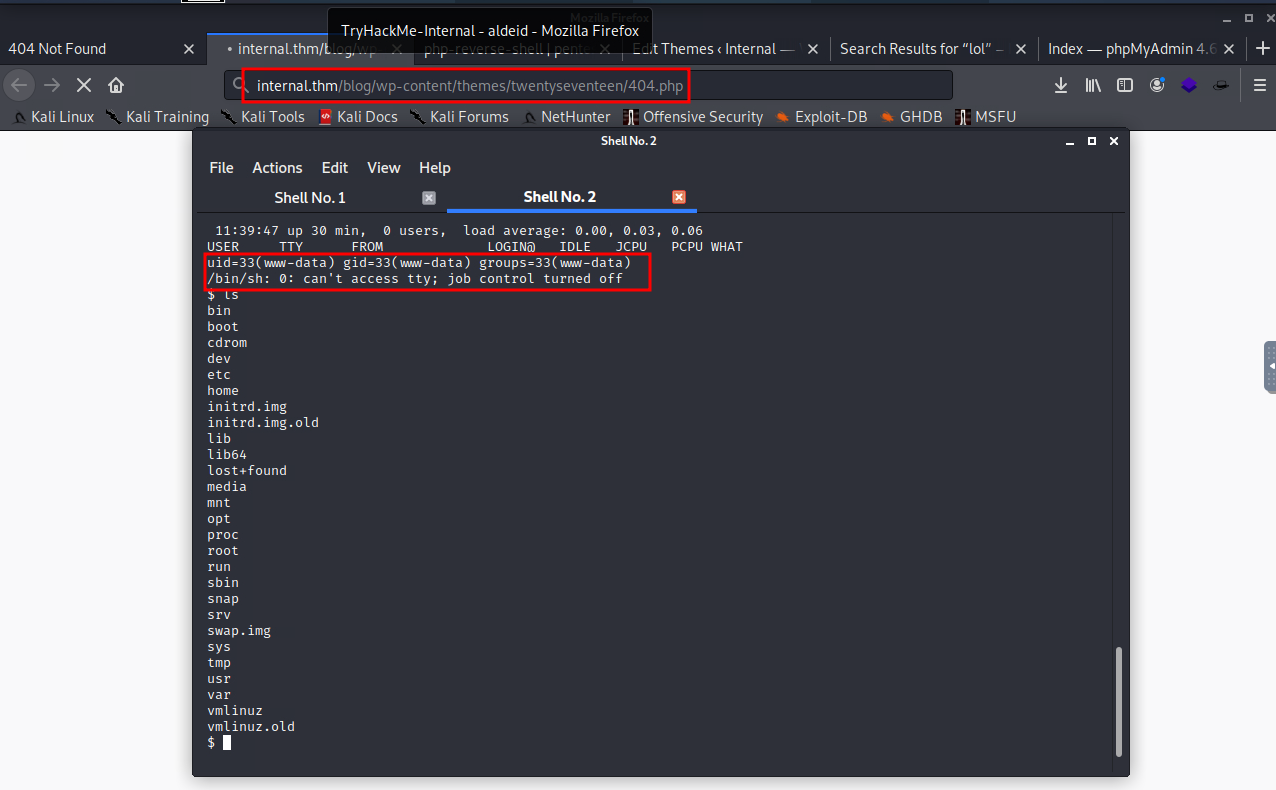Open the terminal Actions menu
Screen dimensions: 1276x790
277,168
